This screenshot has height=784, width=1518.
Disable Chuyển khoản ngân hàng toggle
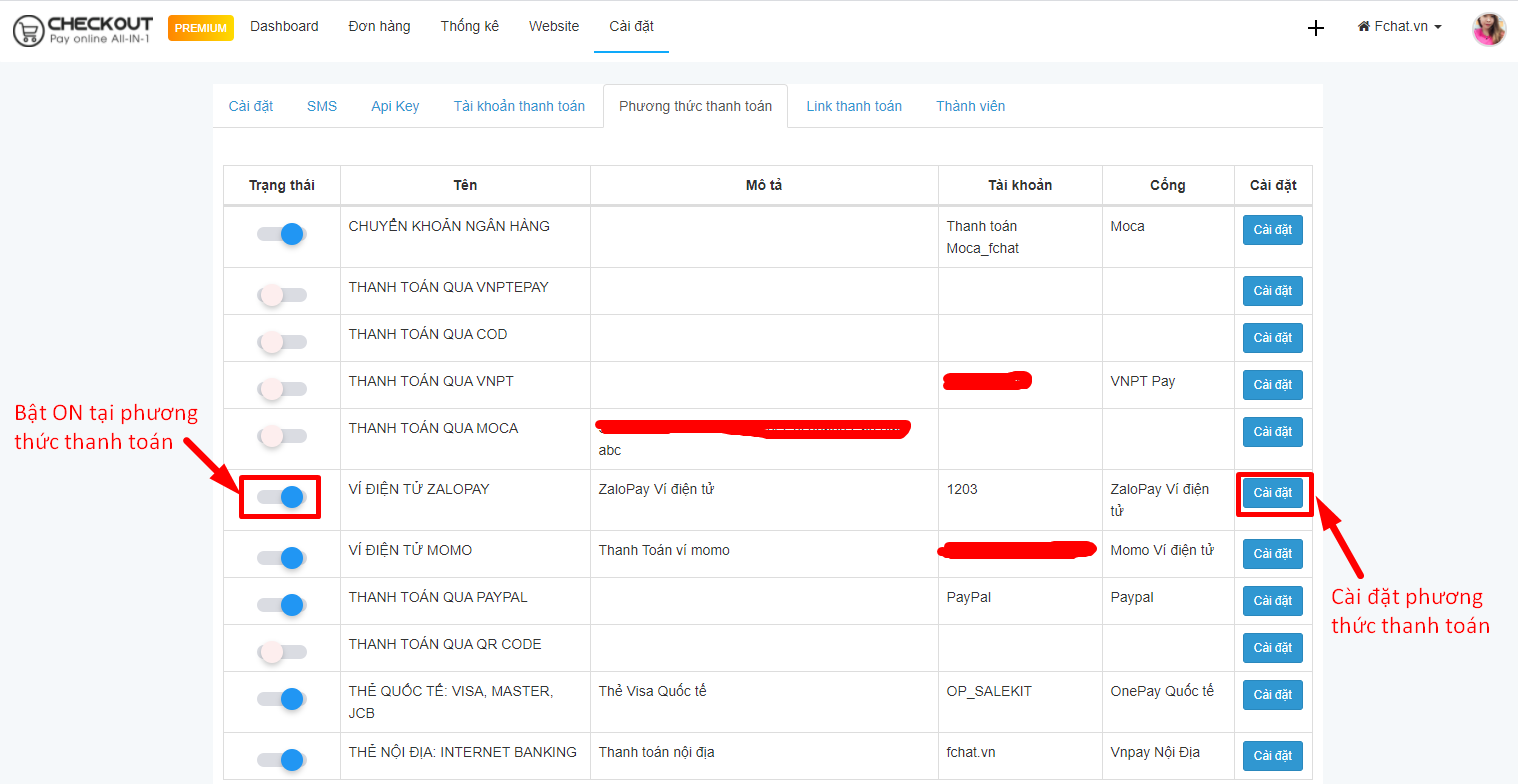pos(282,234)
